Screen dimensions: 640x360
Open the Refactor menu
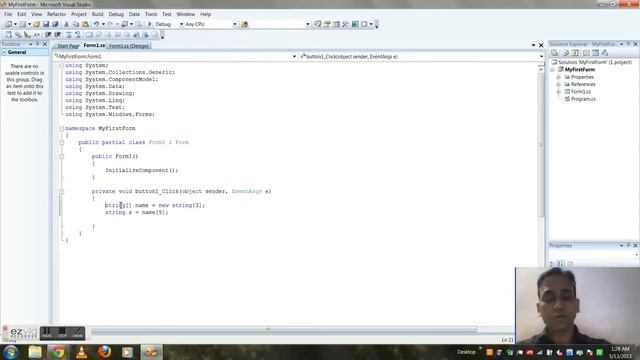coord(56,14)
